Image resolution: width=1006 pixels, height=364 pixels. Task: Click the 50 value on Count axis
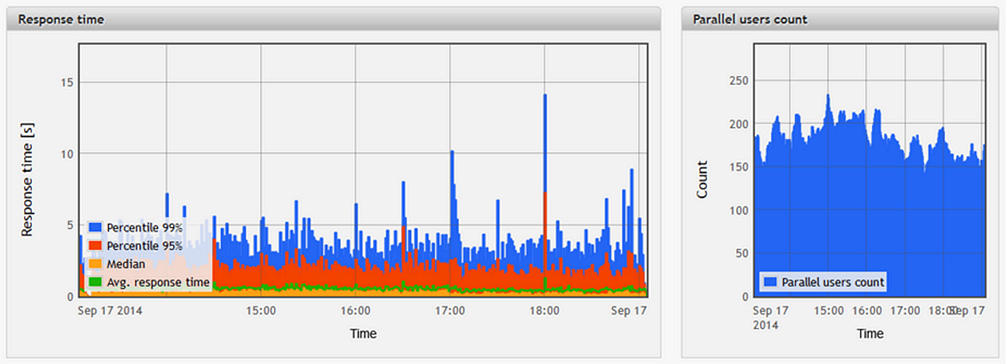(x=742, y=254)
